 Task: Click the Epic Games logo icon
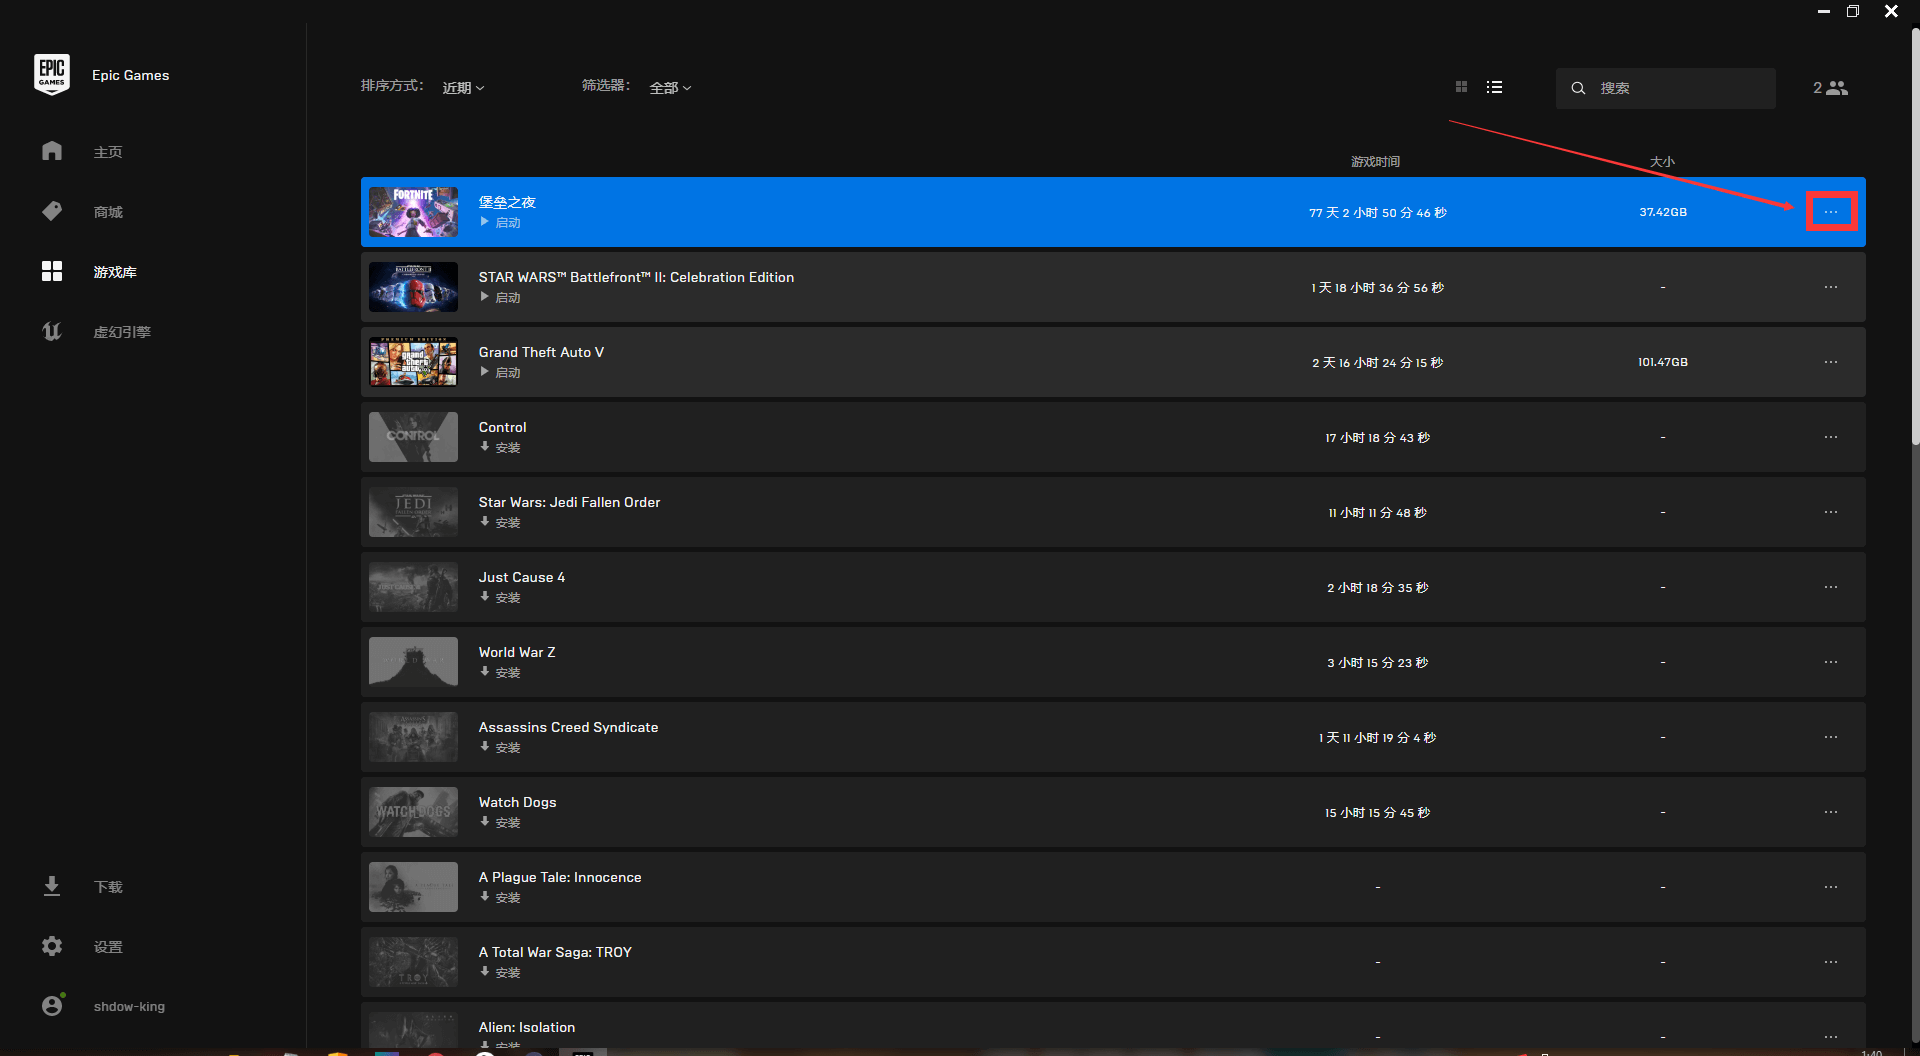52,75
